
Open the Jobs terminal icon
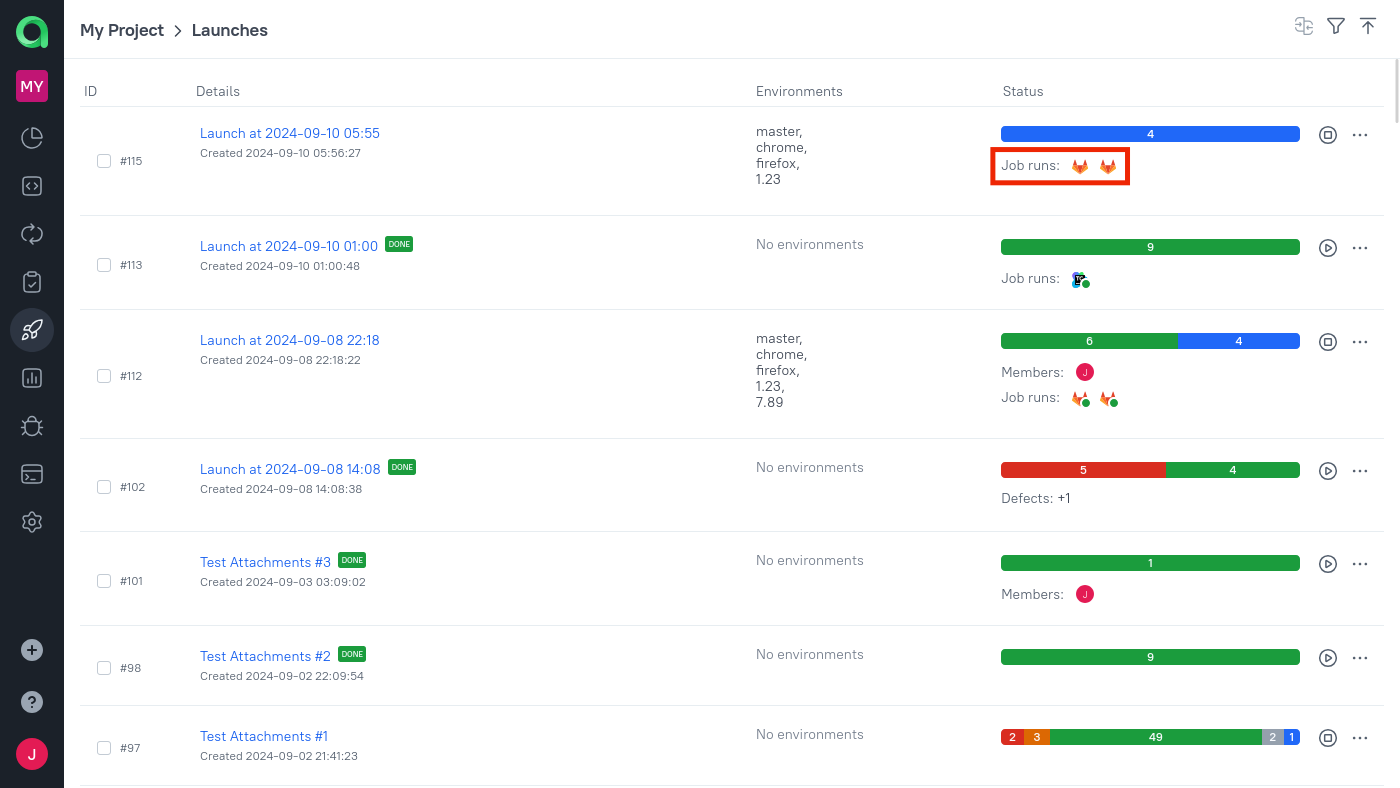coord(32,474)
